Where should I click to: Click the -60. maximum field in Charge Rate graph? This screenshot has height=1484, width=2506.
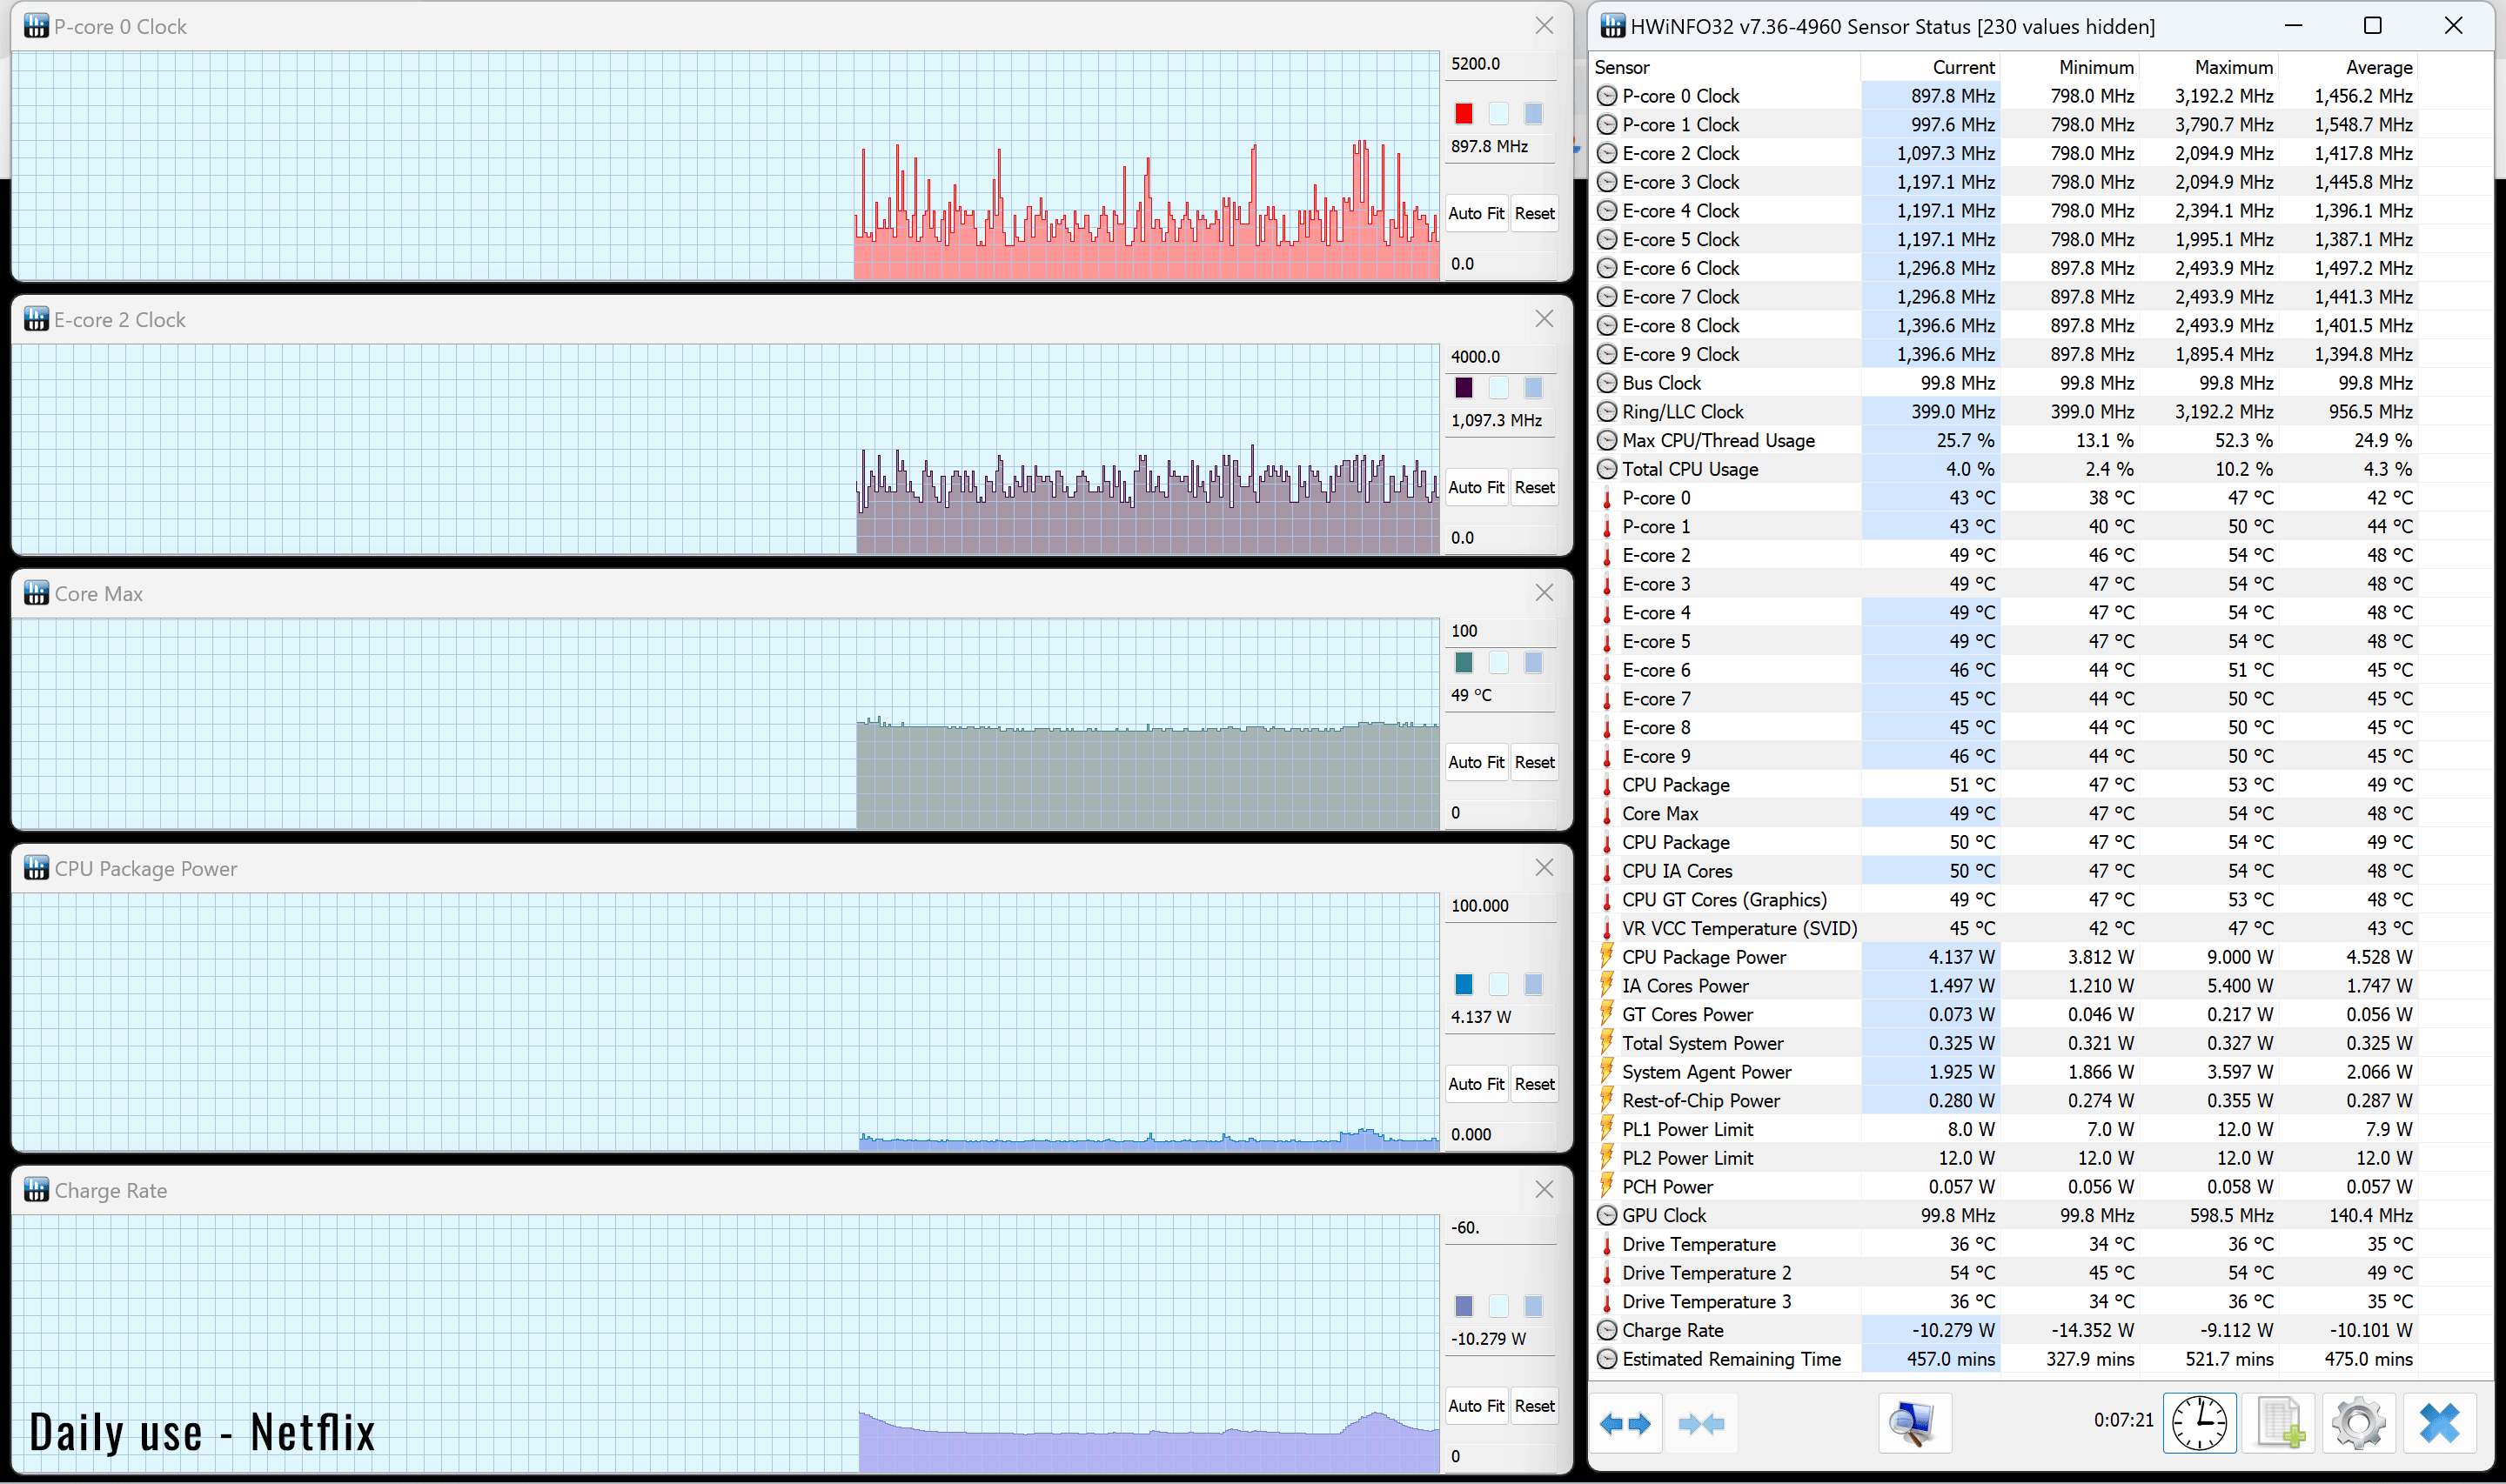coord(1501,1228)
